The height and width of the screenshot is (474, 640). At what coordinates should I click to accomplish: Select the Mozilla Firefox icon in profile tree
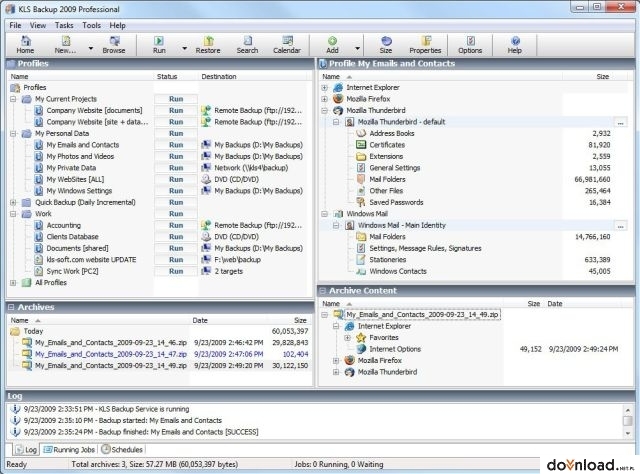338,99
